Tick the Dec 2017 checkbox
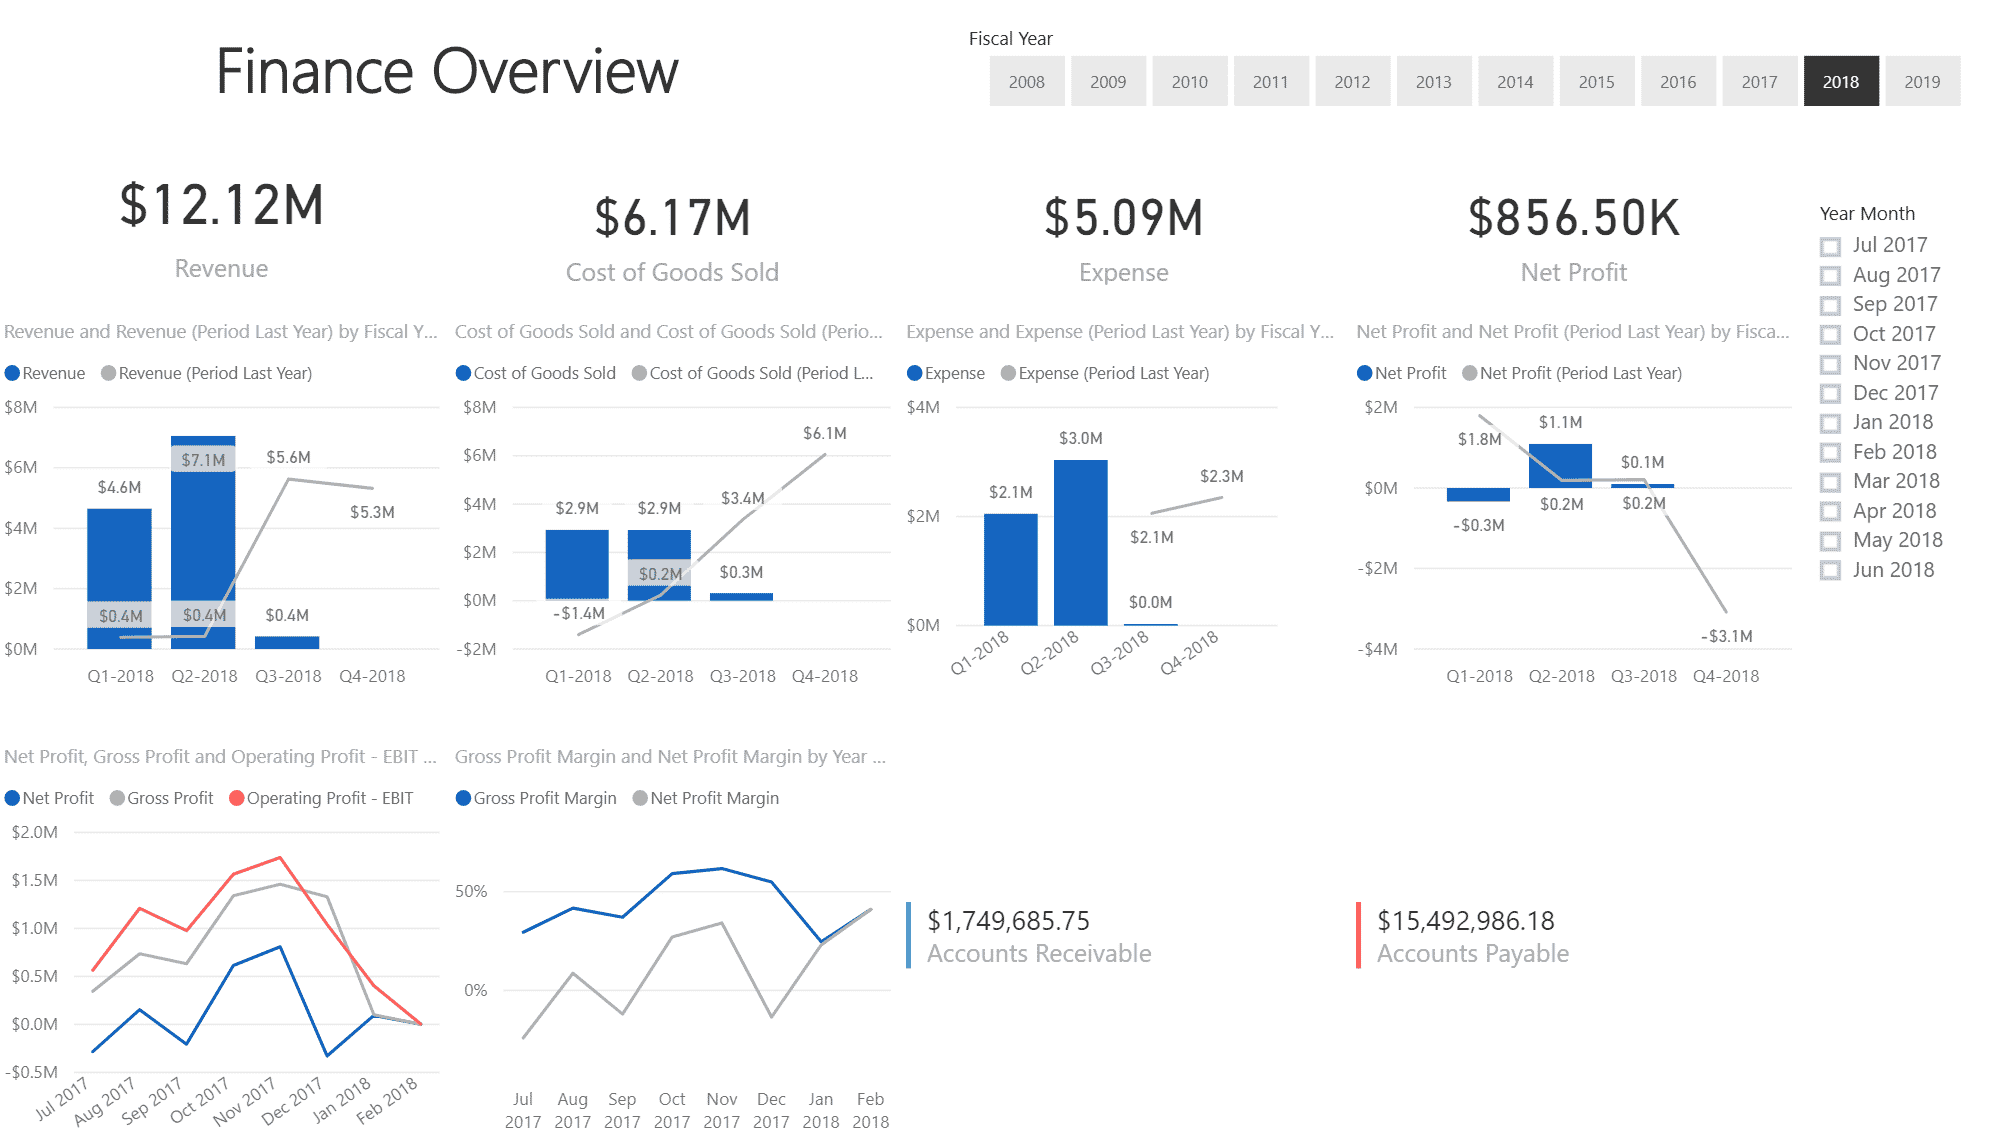Screen dimensions: 1996x1140 click(x=1830, y=393)
